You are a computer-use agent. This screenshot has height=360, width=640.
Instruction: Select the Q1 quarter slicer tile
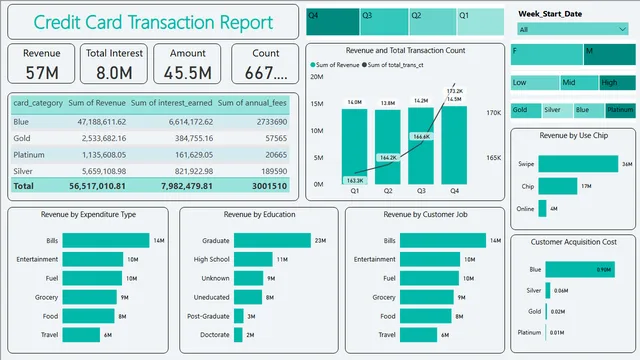click(480, 22)
